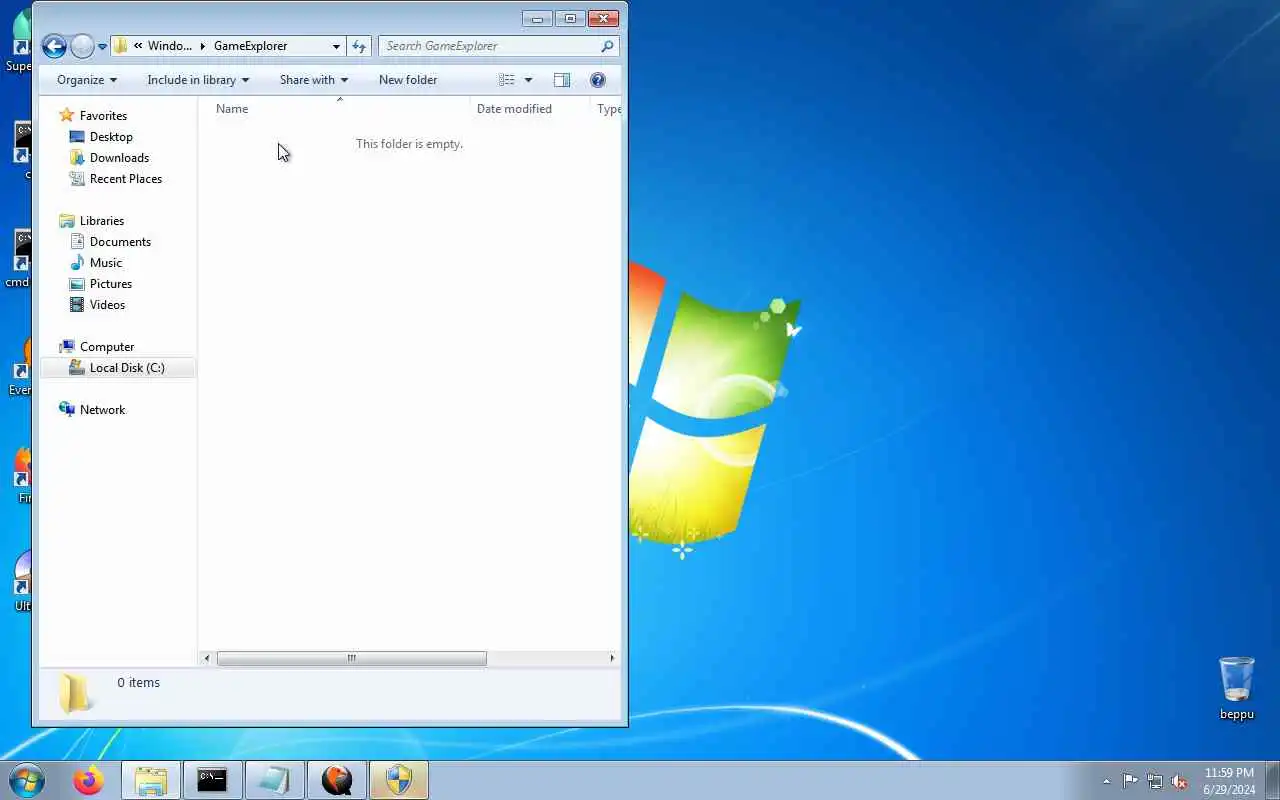Select Computer in navigation pane

[x=107, y=347]
